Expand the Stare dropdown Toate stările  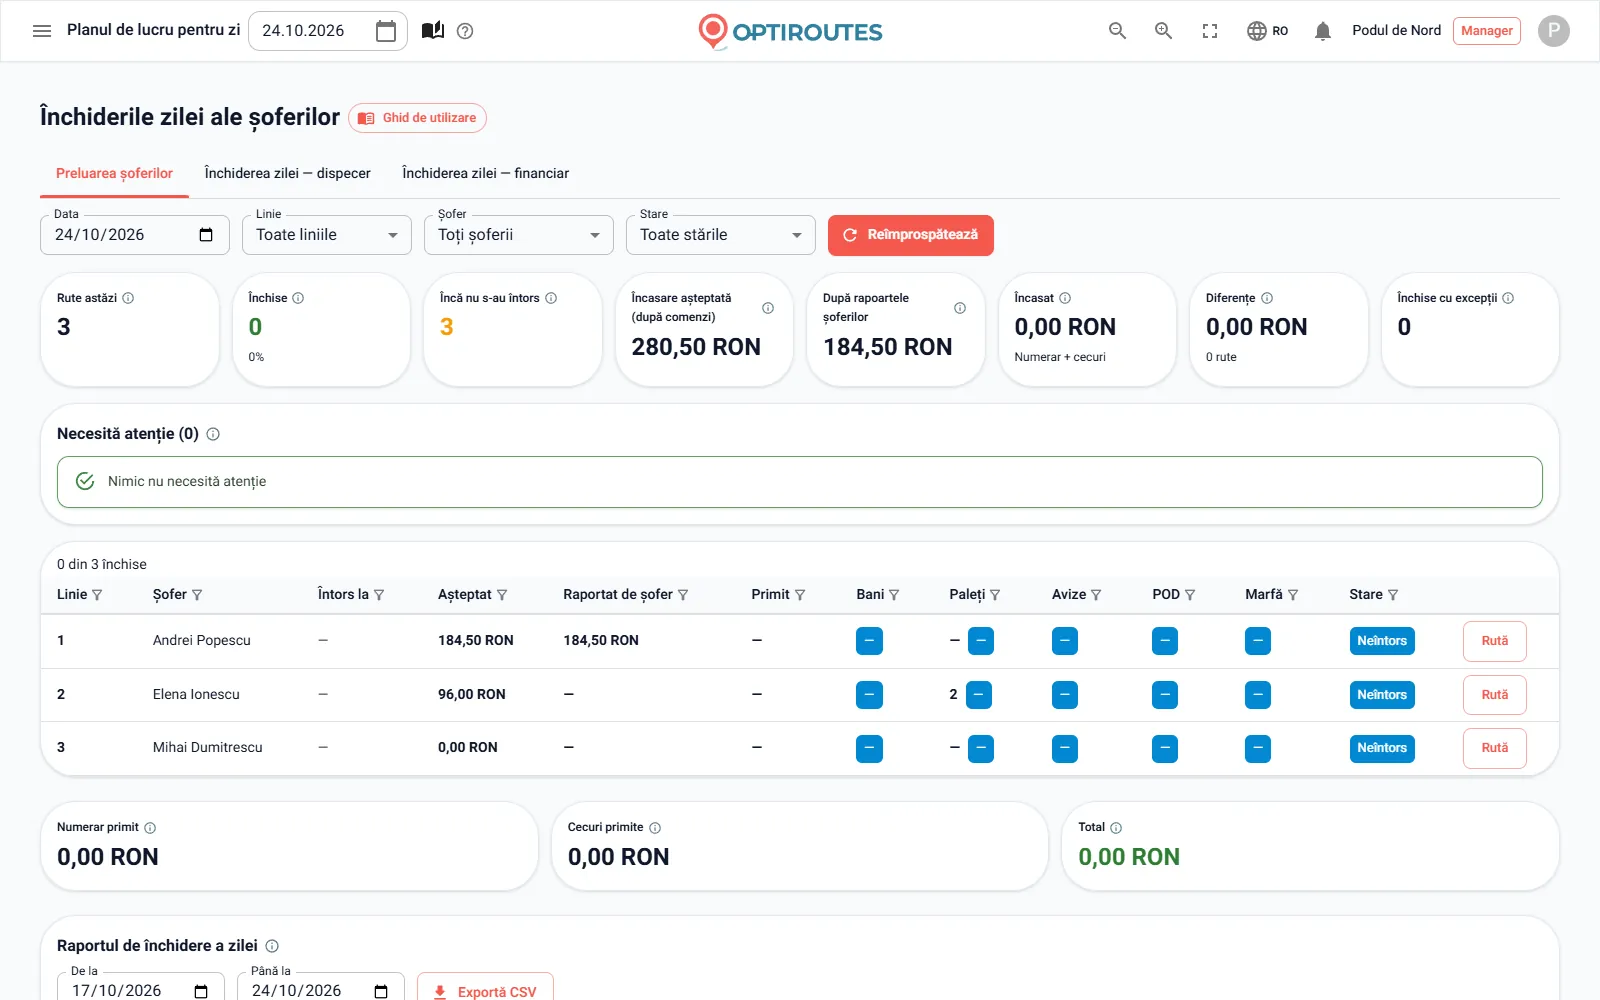coord(721,235)
